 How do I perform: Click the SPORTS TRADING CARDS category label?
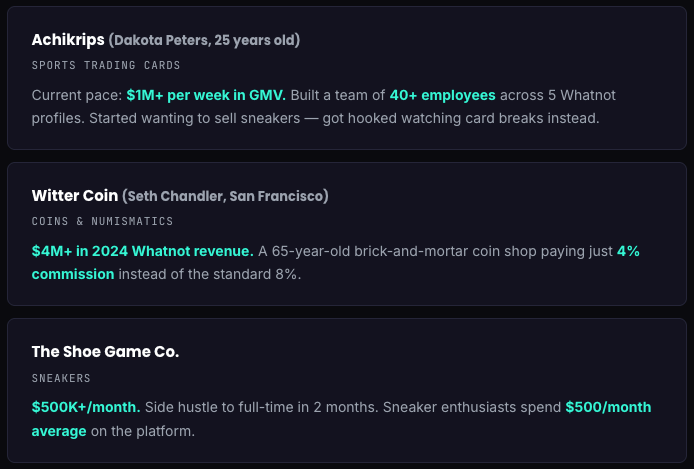(x=106, y=66)
